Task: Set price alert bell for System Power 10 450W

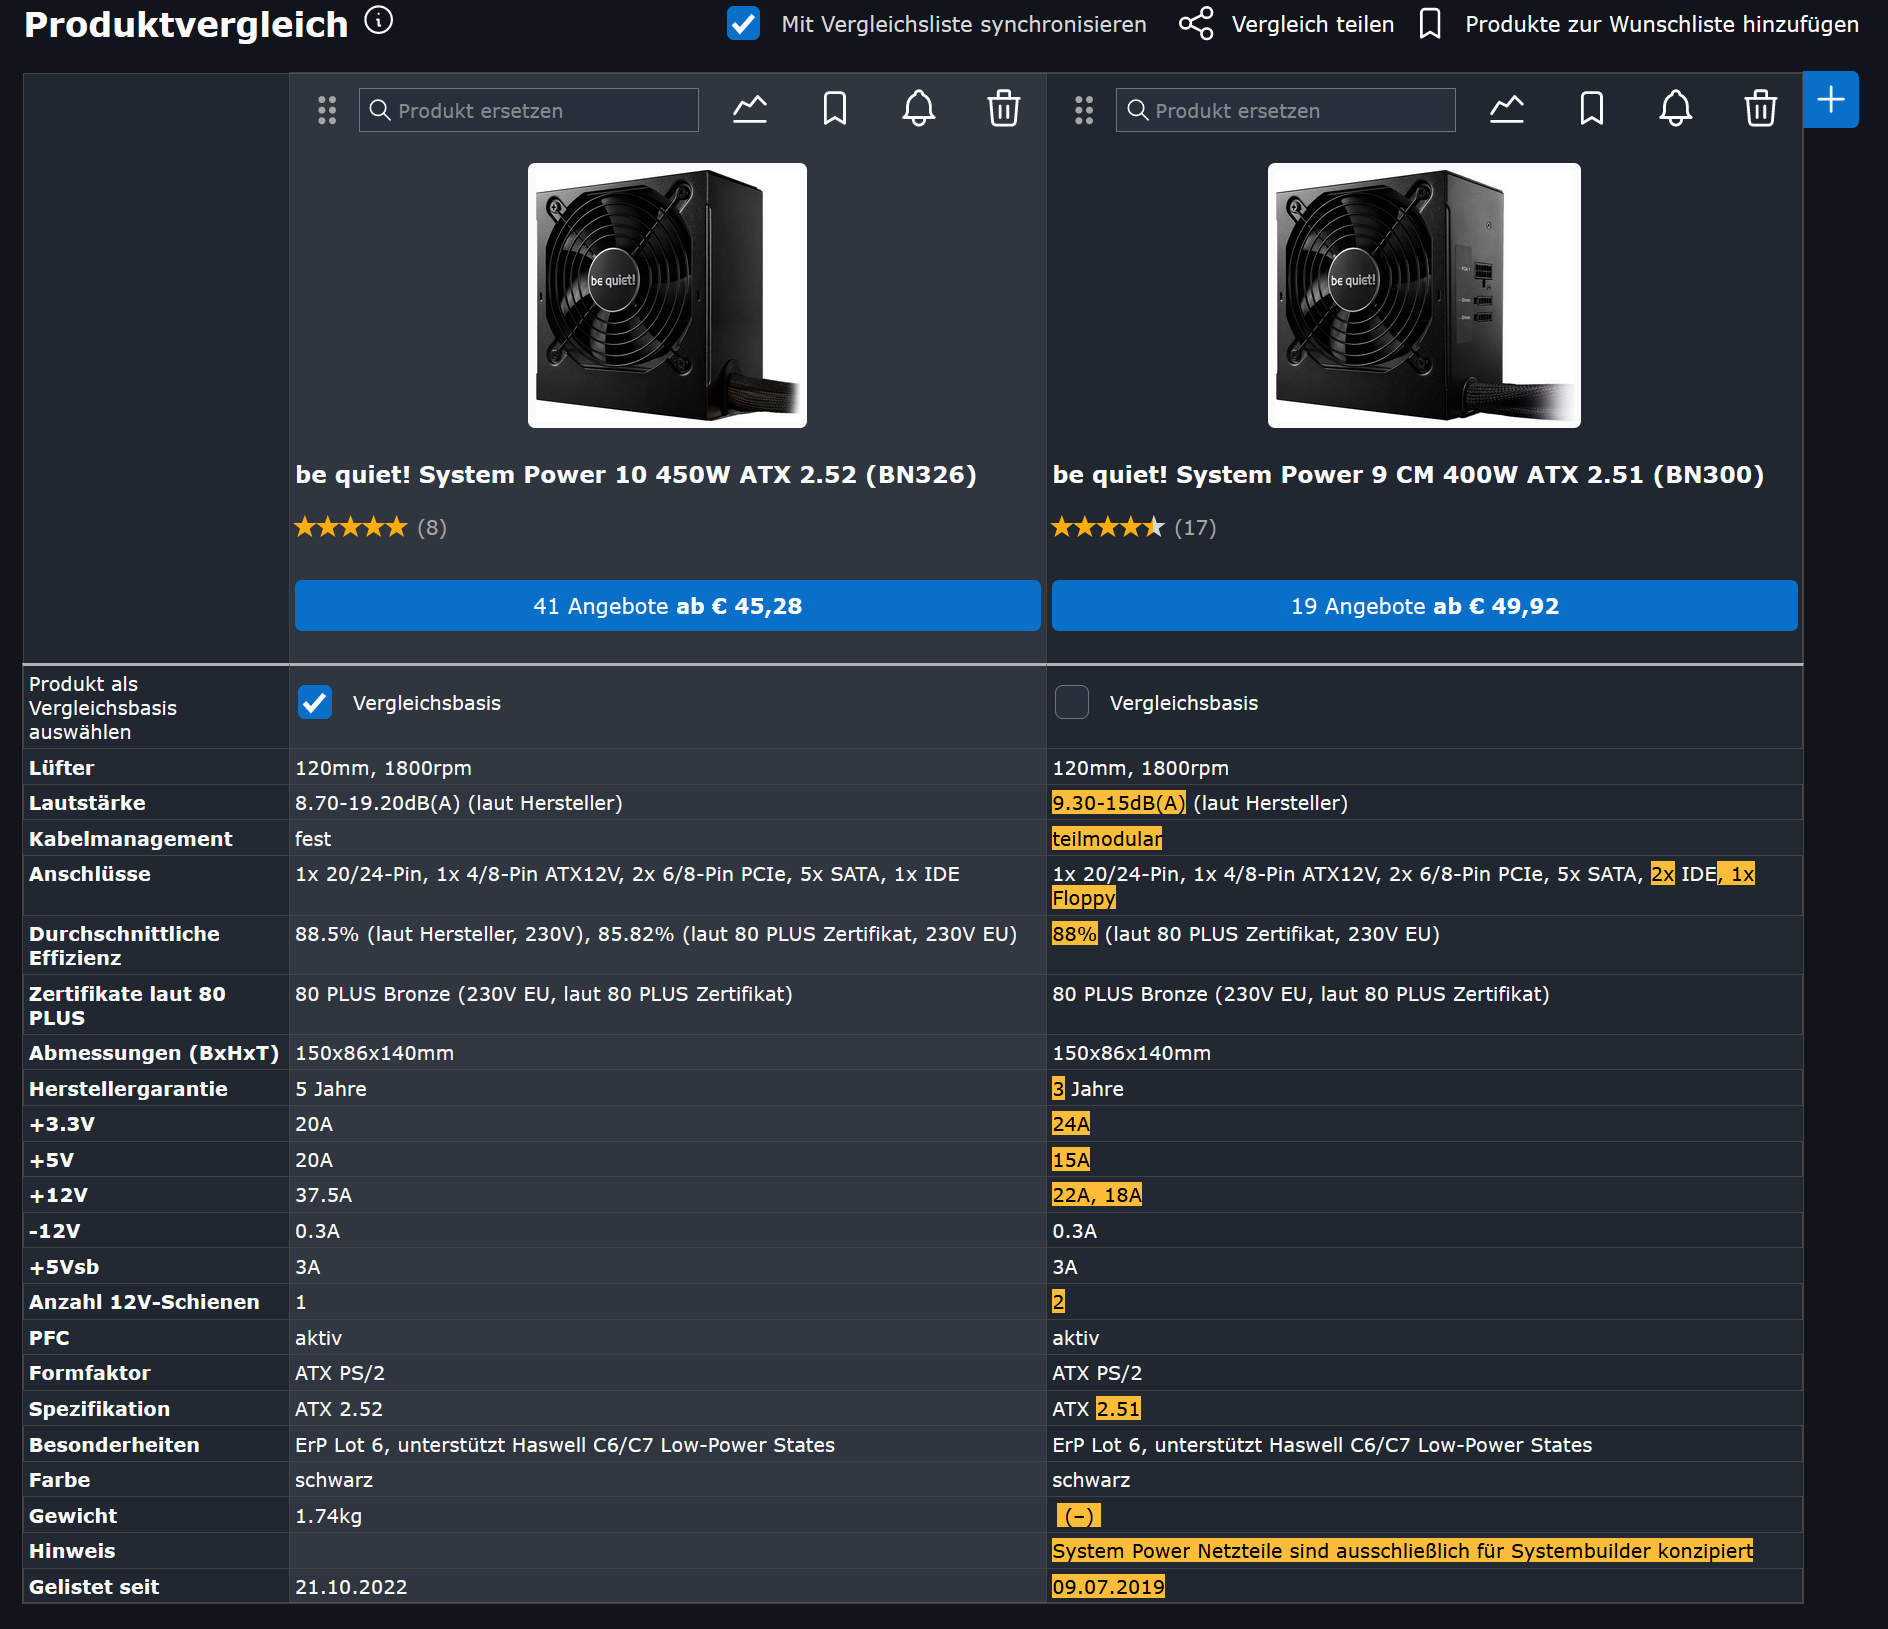Action: point(919,109)
